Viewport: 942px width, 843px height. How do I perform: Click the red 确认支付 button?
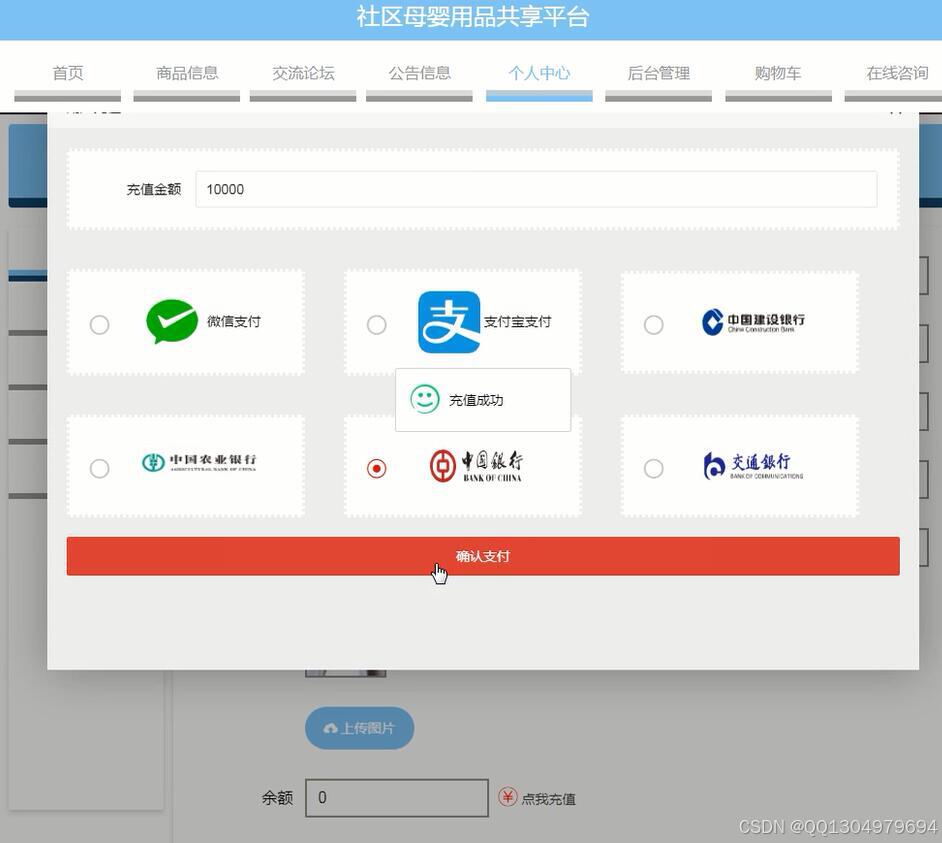(x=483, y=556)
